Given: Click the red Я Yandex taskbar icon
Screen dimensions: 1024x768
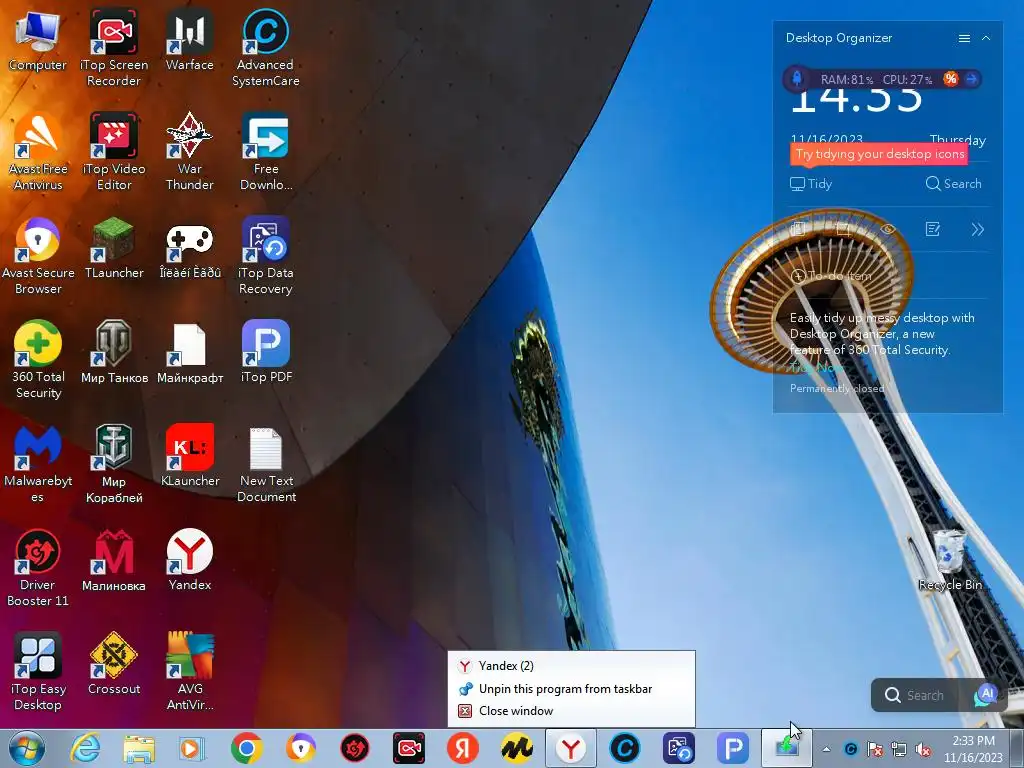Looking at the screenshot, I should pyautogui.click(x=462, y=748).
